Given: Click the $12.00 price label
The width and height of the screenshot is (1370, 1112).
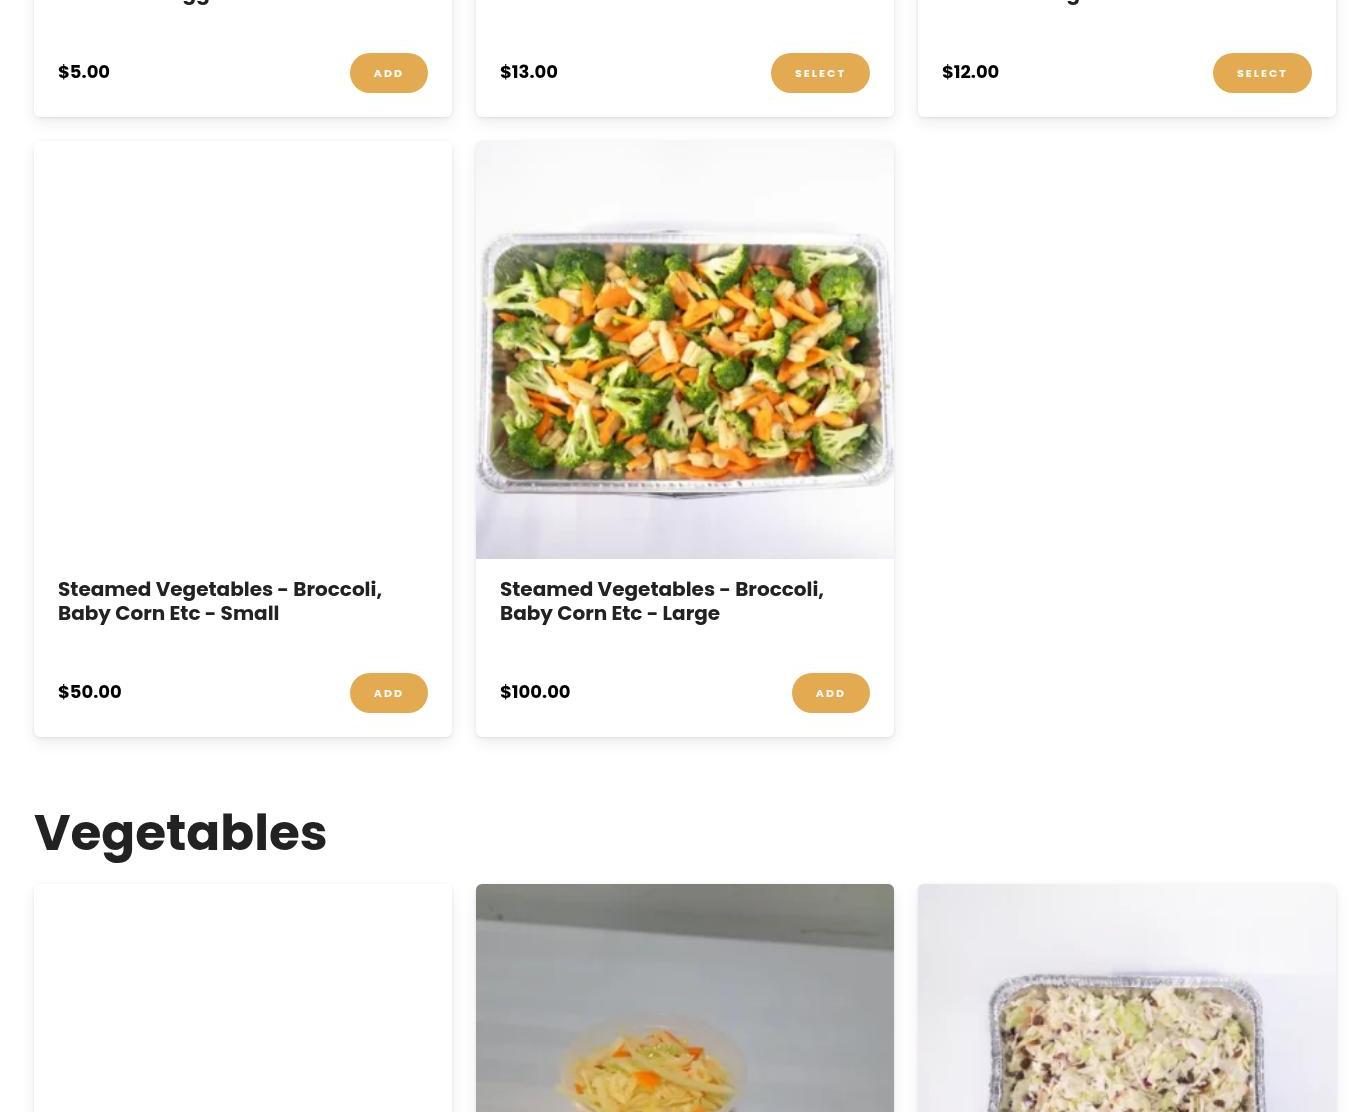Looking at the screenshot, I should click(x=970, y=72).
